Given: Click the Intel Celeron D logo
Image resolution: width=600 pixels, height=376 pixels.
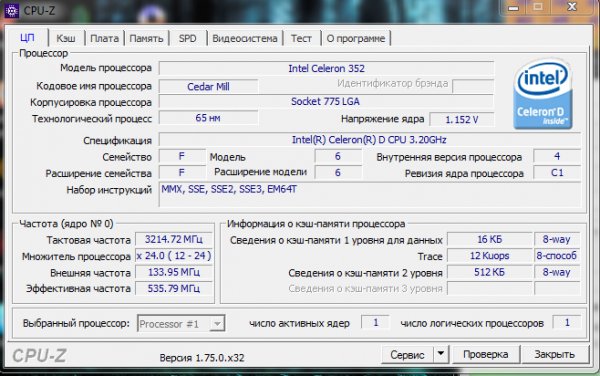Looking at the screenshot, I should click(543, 94).
